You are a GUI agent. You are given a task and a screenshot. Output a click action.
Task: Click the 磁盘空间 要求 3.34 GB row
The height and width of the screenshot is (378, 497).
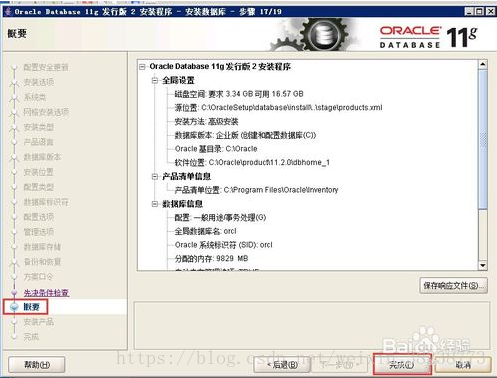click(239, 94)
